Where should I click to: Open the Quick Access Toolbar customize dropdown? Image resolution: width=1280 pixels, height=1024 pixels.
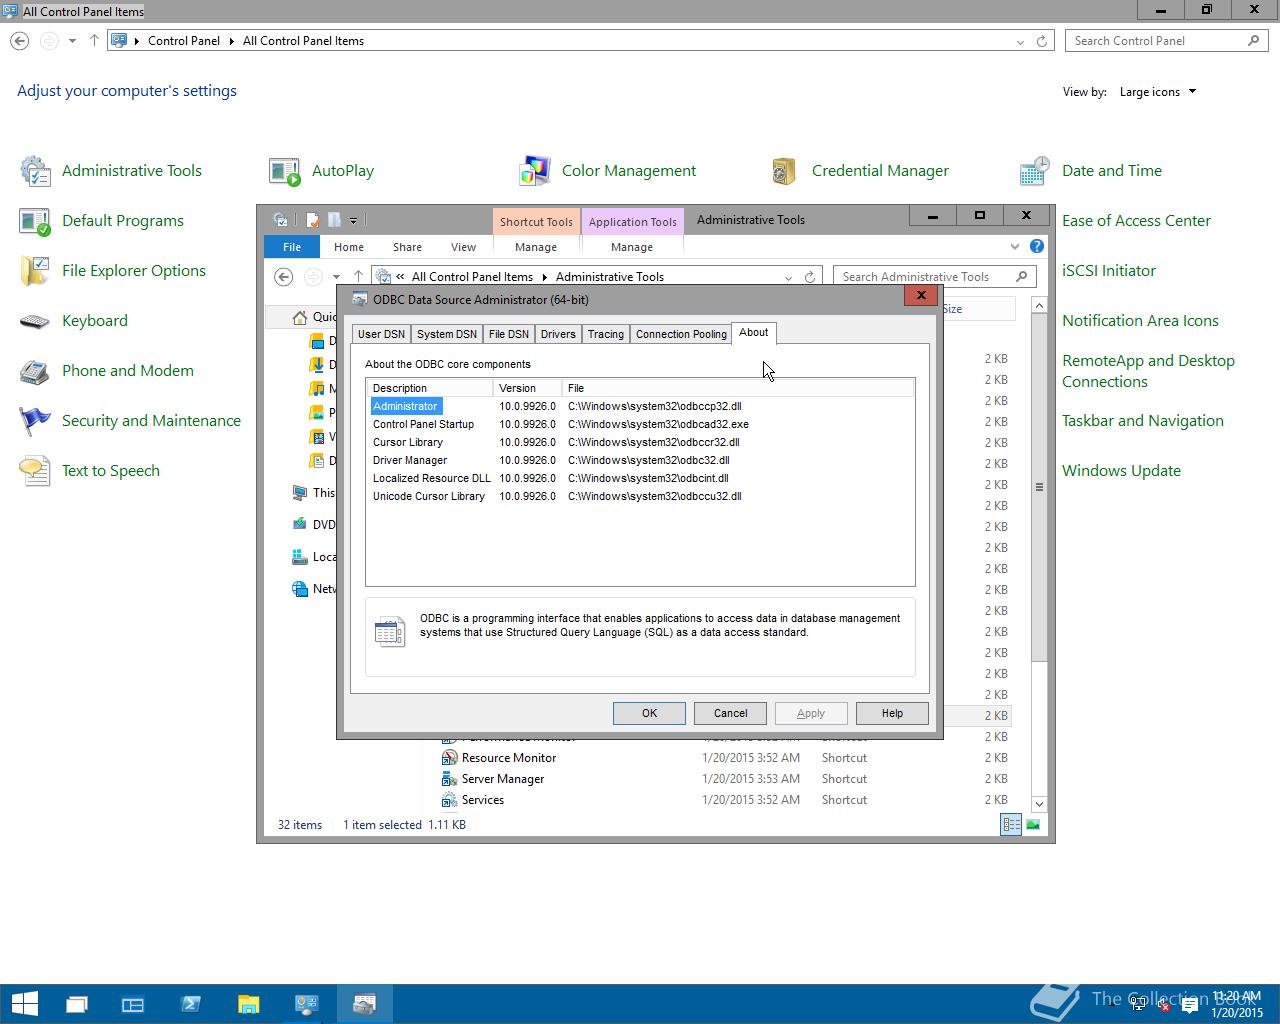click(353, 220)
